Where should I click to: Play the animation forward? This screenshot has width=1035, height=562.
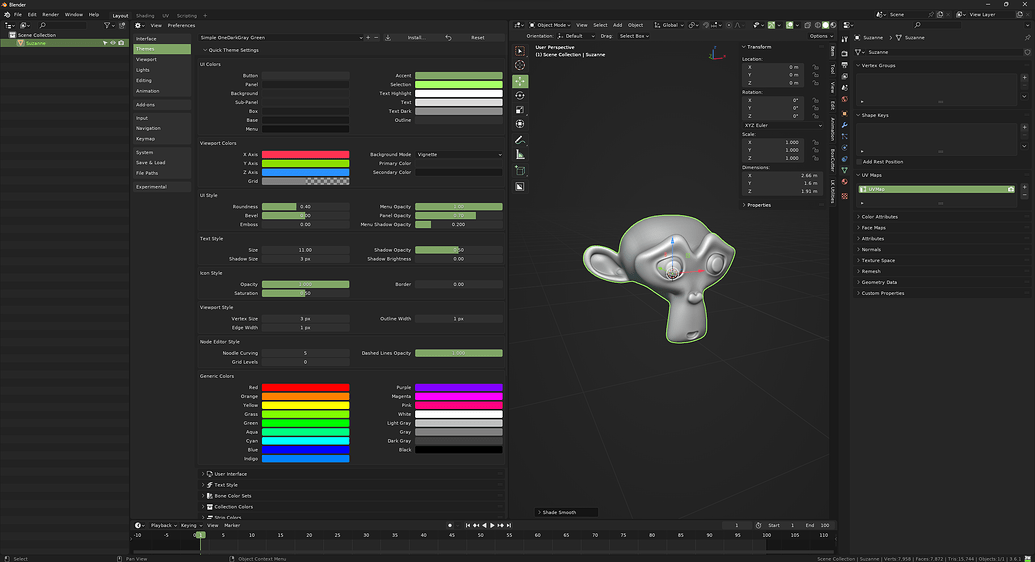492,526
